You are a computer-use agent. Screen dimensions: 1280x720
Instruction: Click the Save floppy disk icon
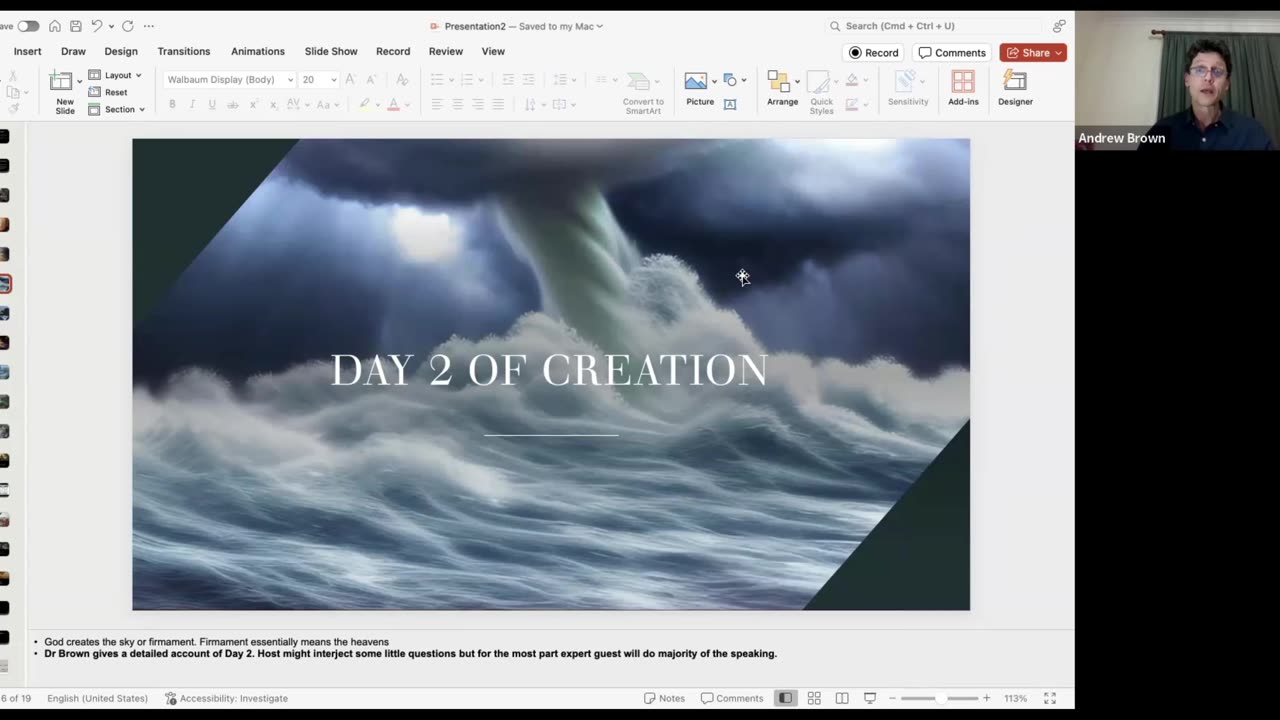pos(75,26)
